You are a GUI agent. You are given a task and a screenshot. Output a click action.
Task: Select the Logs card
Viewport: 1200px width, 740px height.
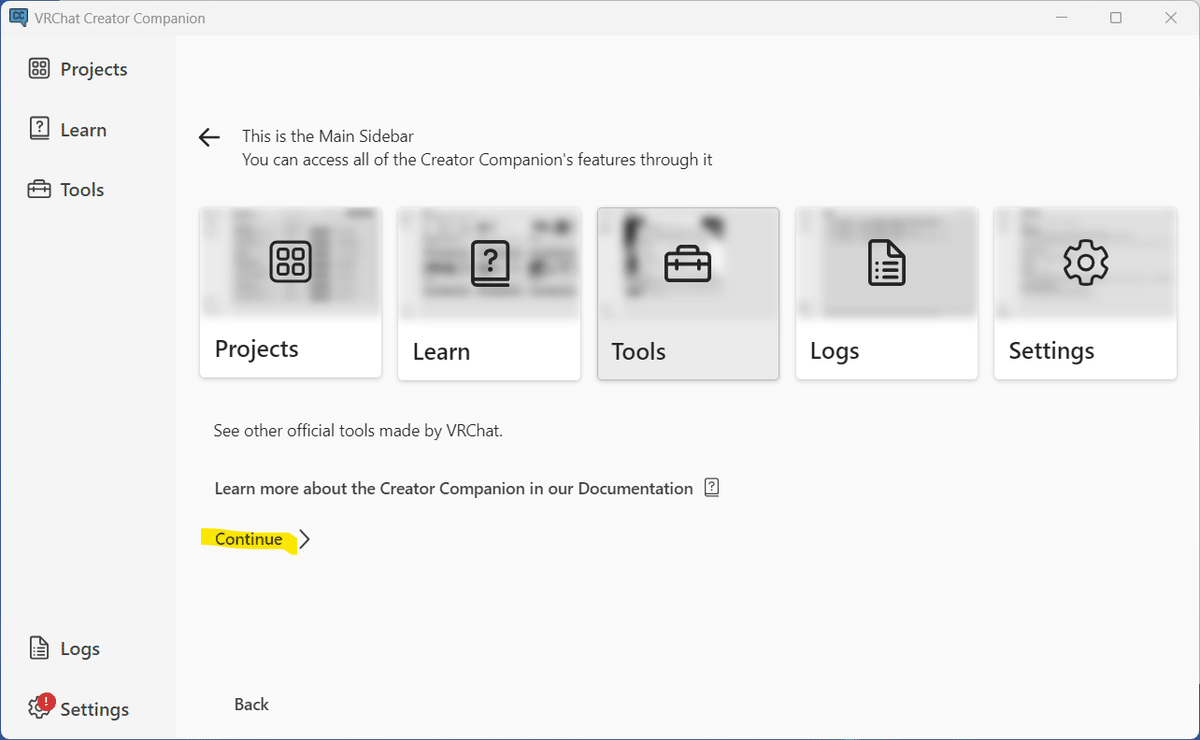[x=887, y=293]
